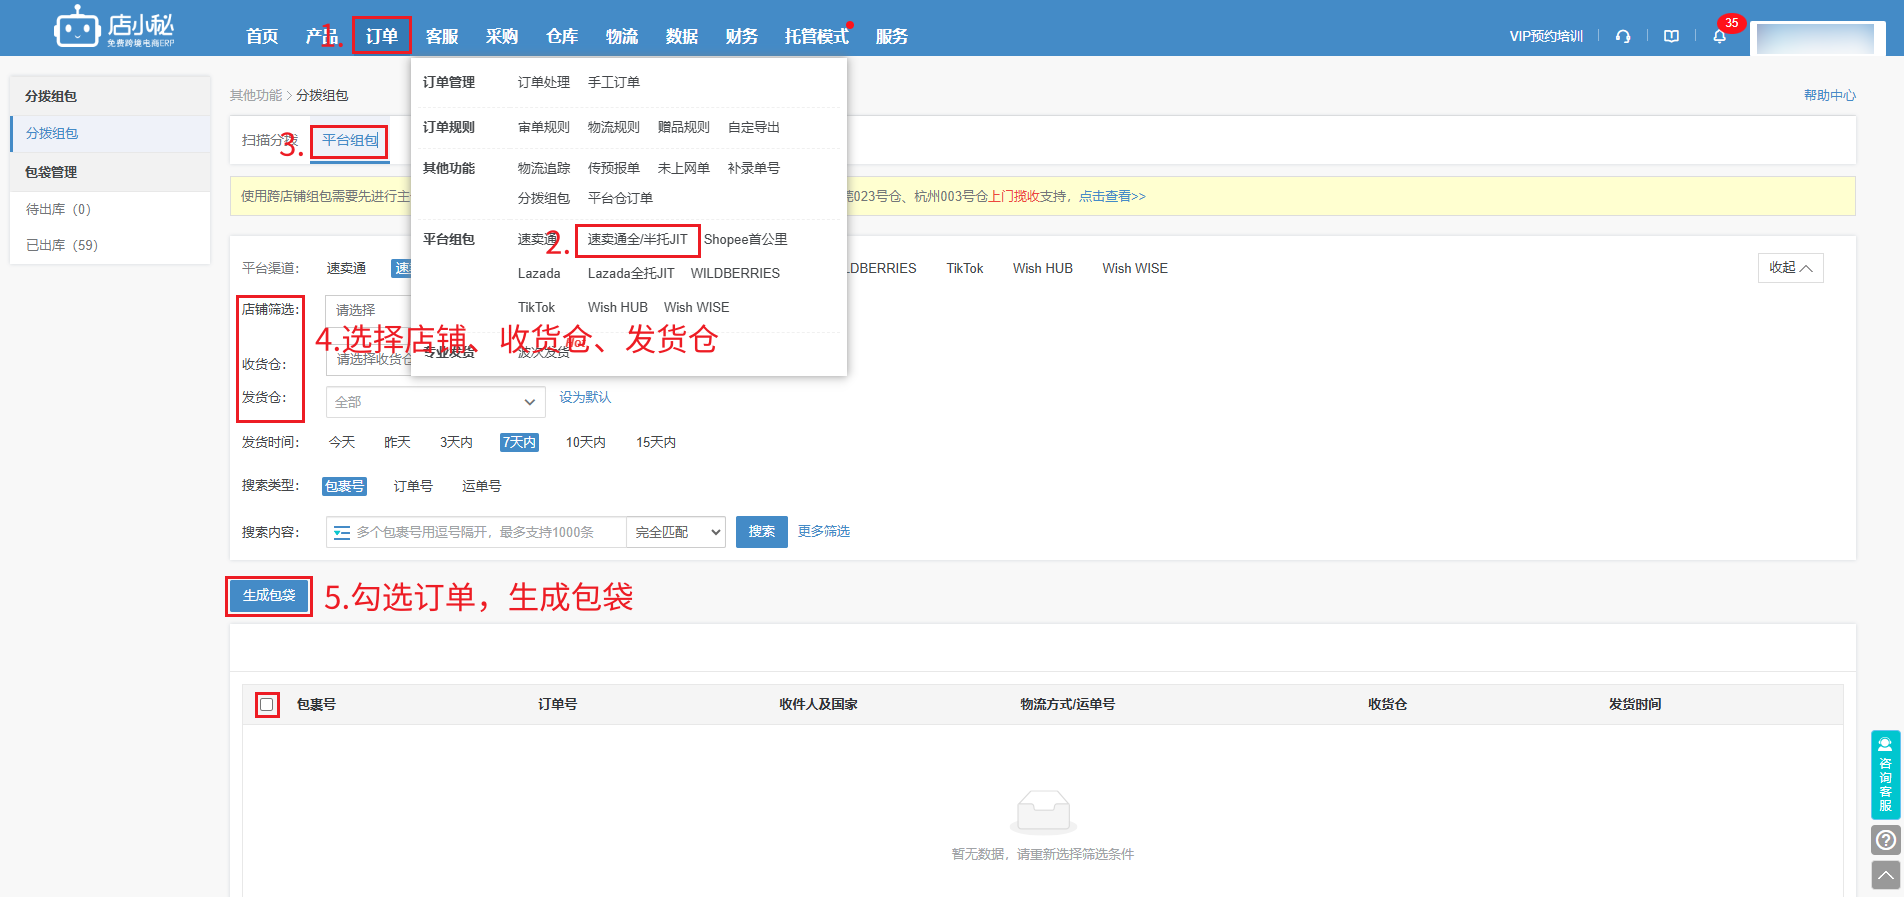Click the question mark help icon

pyautogui.click(x=1885, y=840)
